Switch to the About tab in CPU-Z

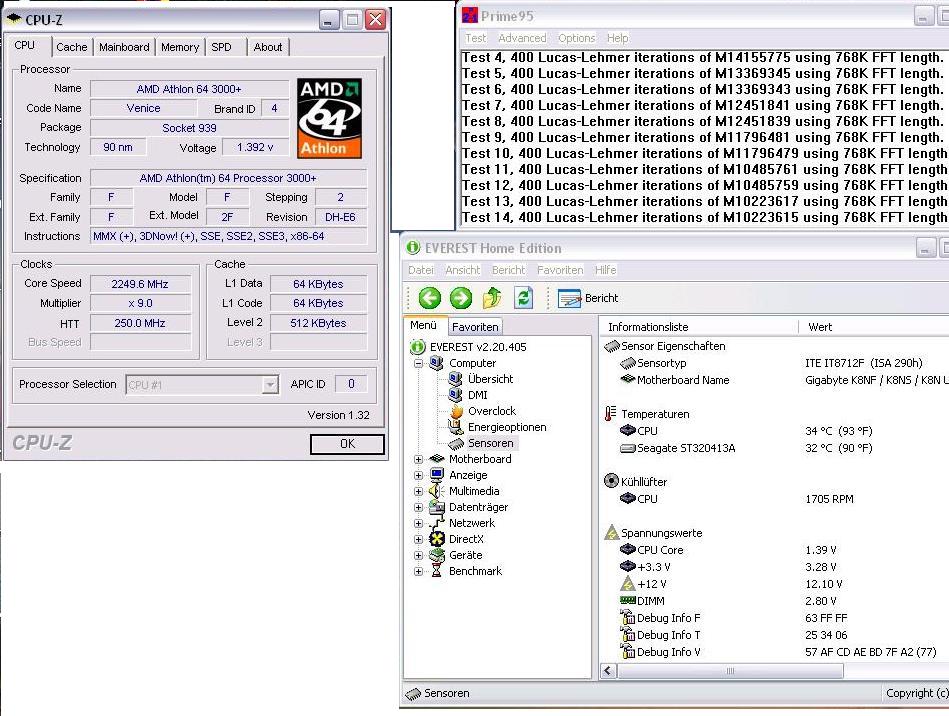pyautogui.click(x=268, y=47)
